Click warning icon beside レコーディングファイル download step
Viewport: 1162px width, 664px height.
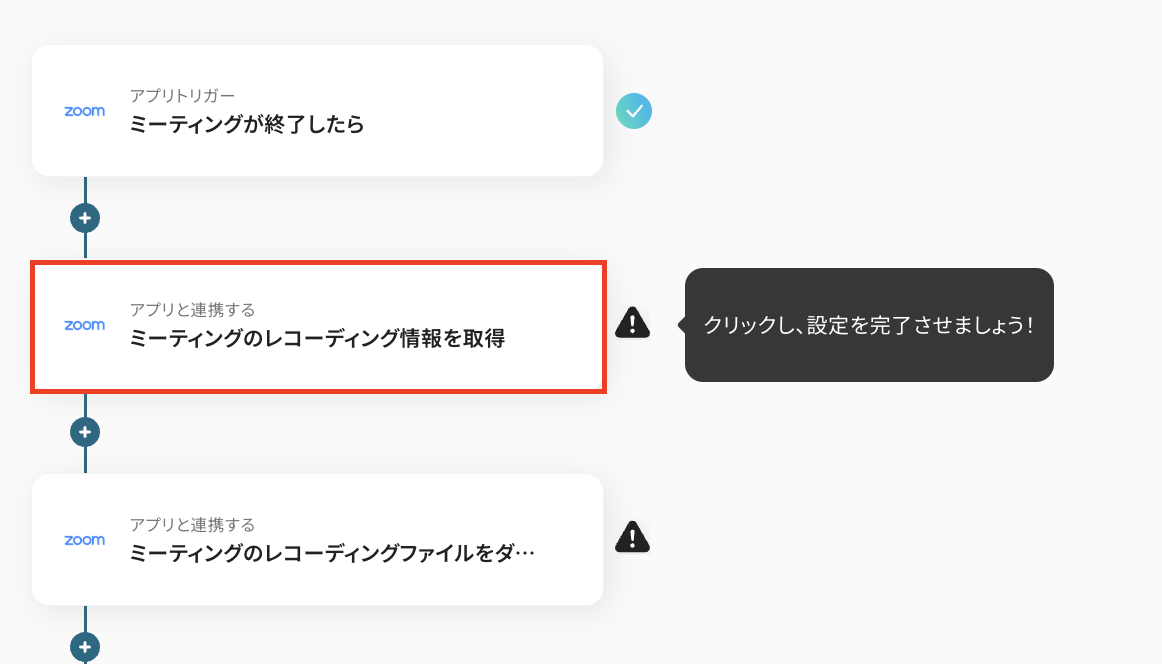tap(632, 537)
